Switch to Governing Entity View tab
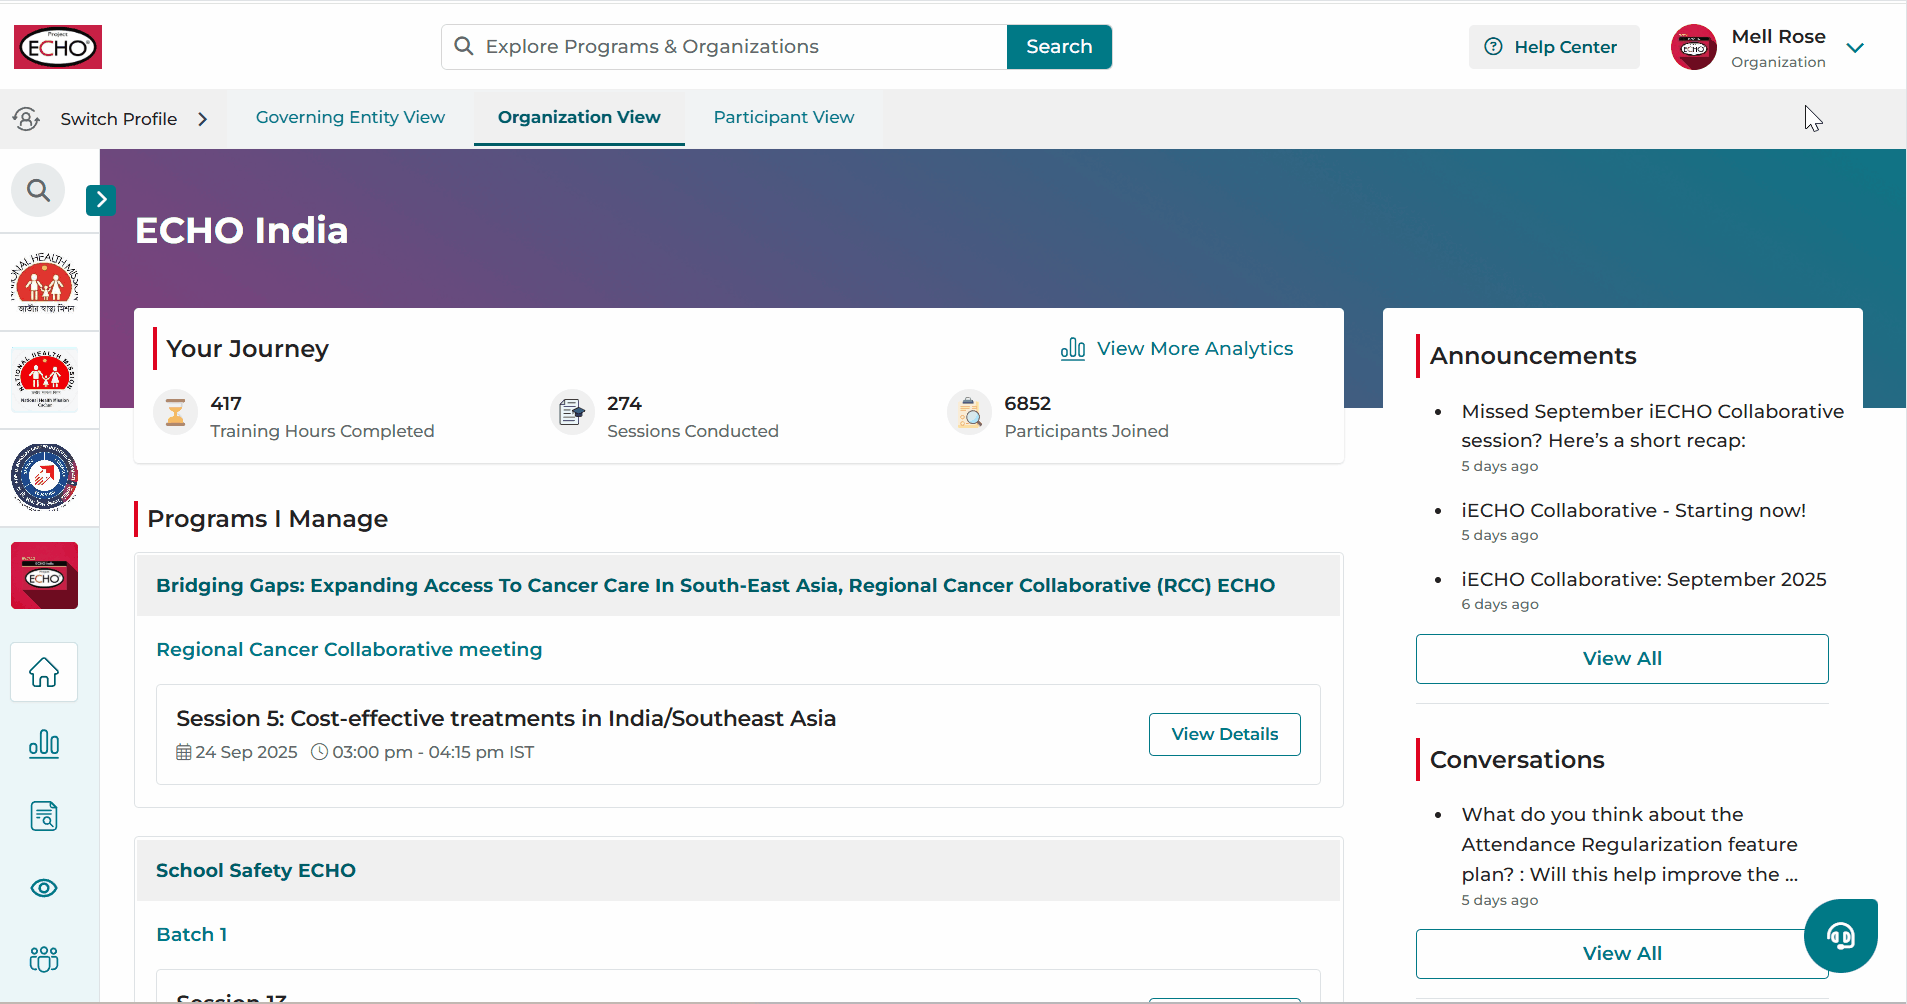This screenshot has height=1004, width=1907. (350, 117)
